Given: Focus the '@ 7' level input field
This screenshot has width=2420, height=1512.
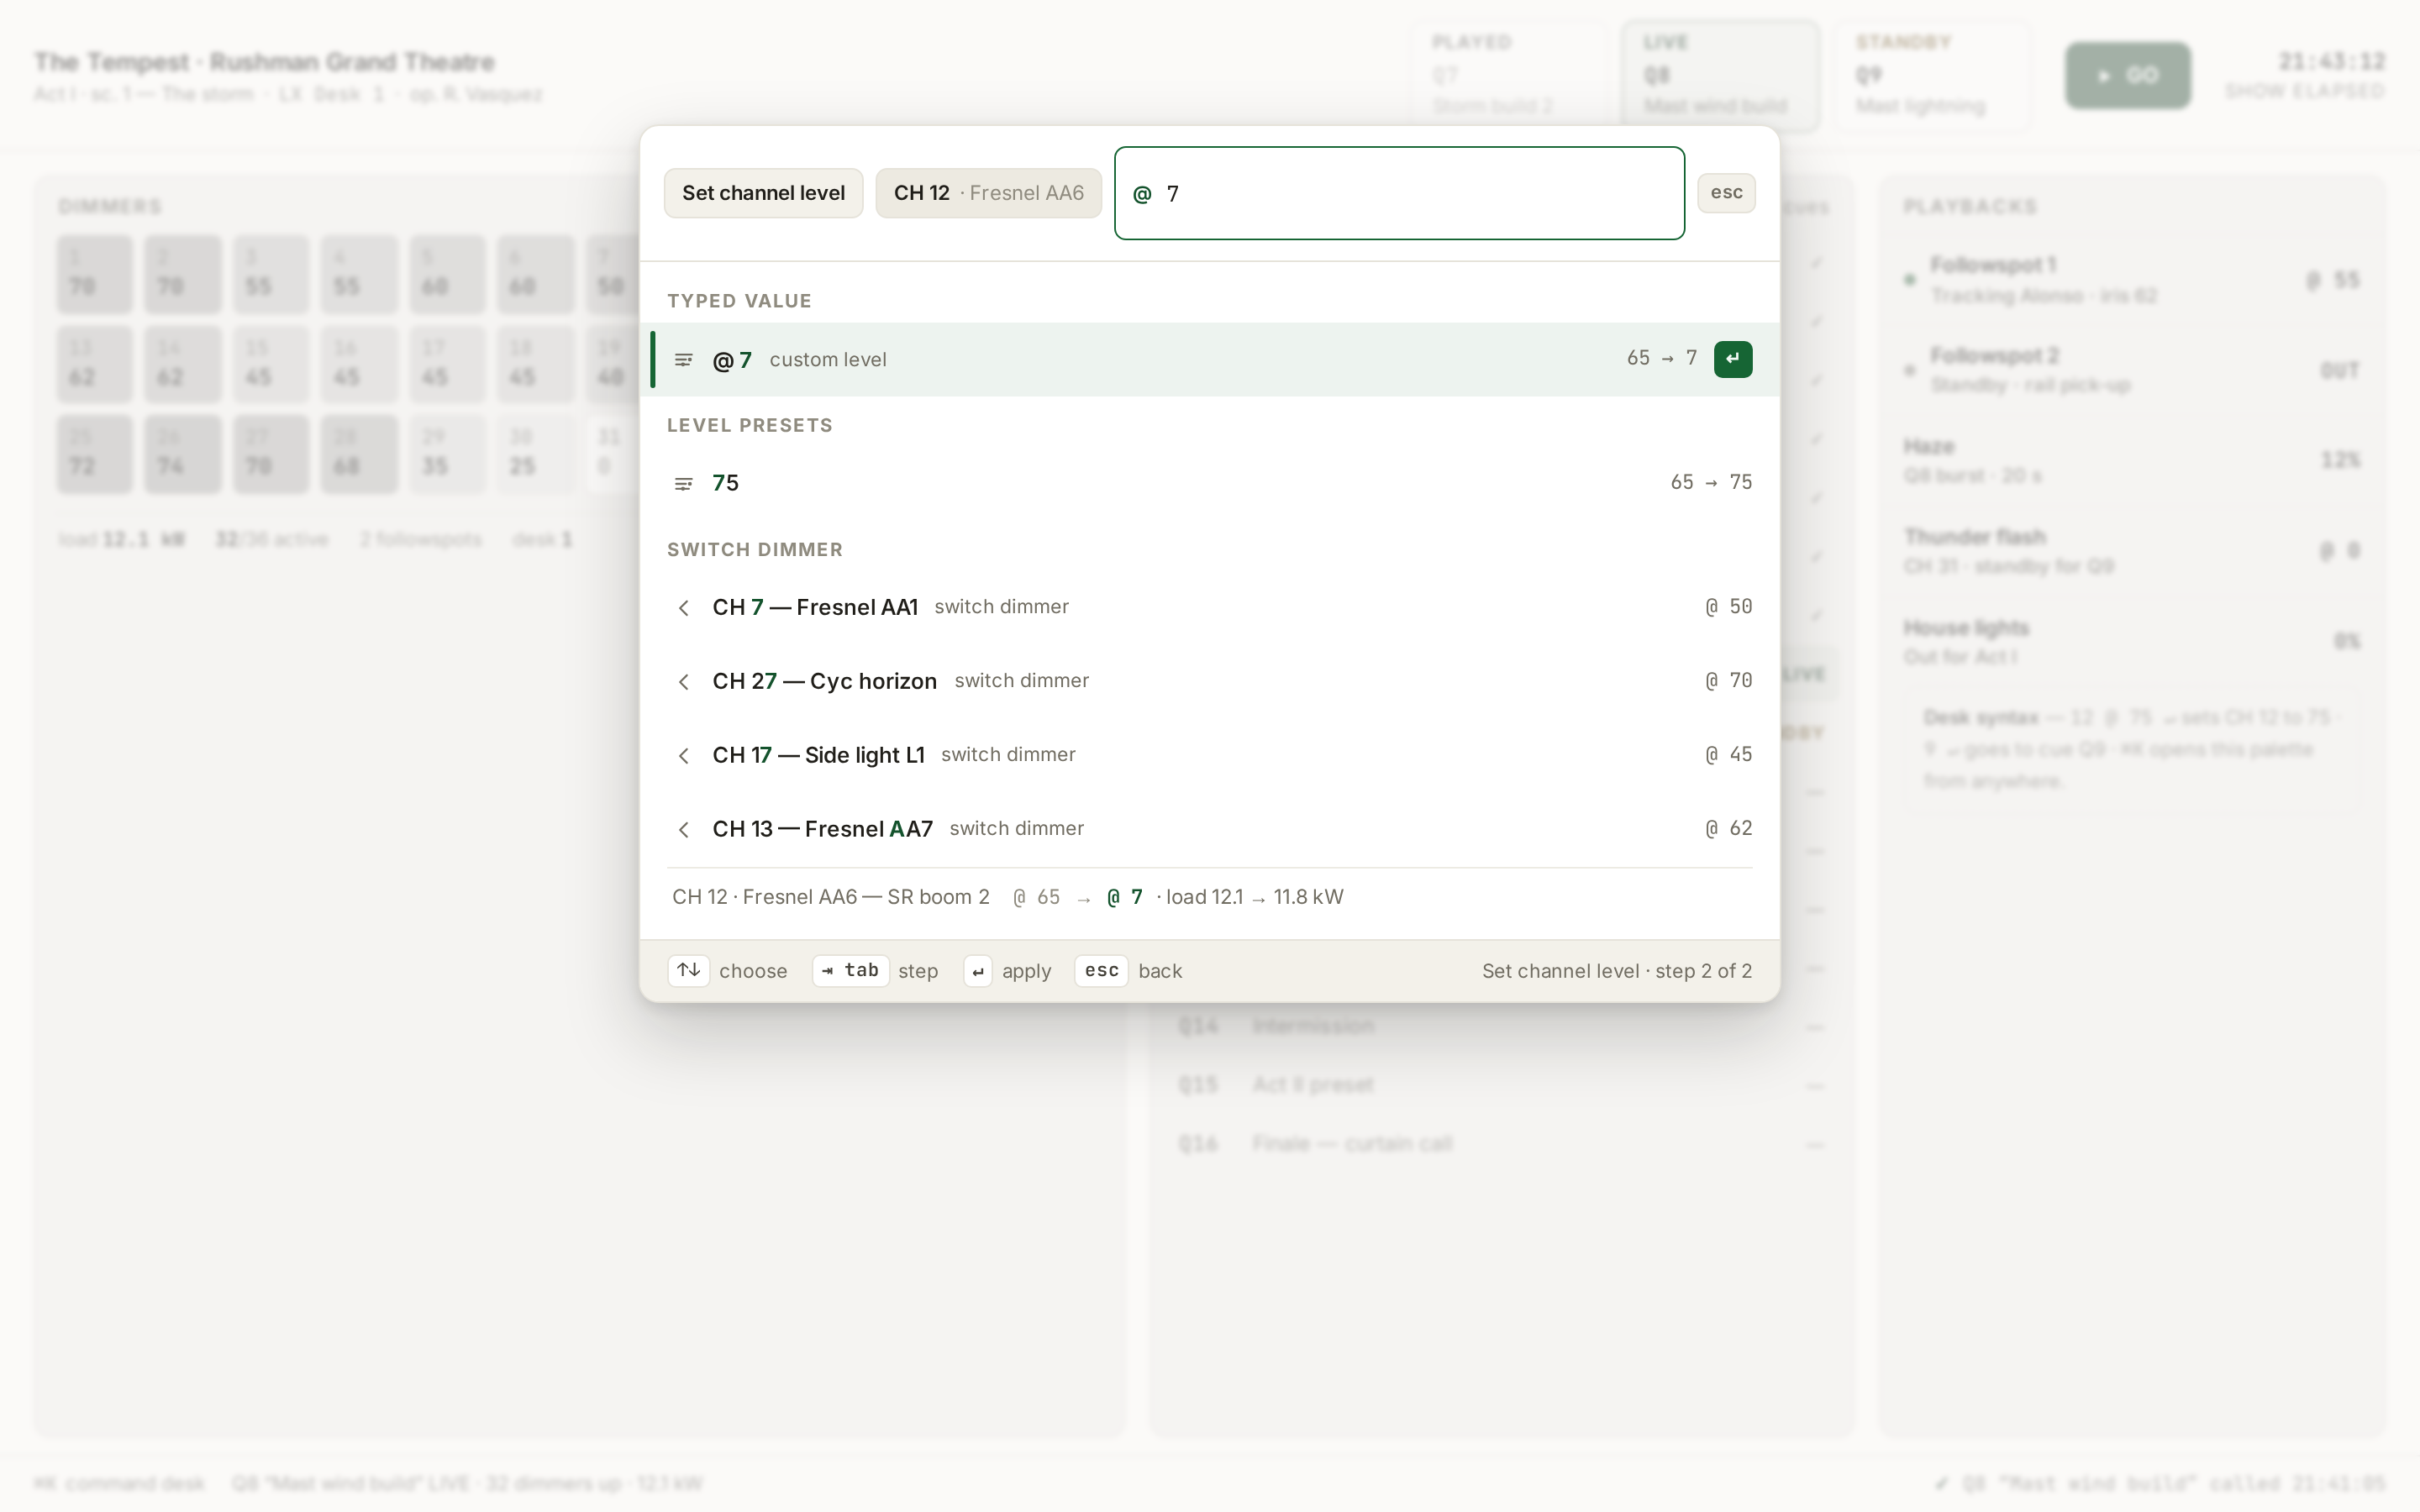Looking at the screenshot, I should click(x=1399, y=193).
